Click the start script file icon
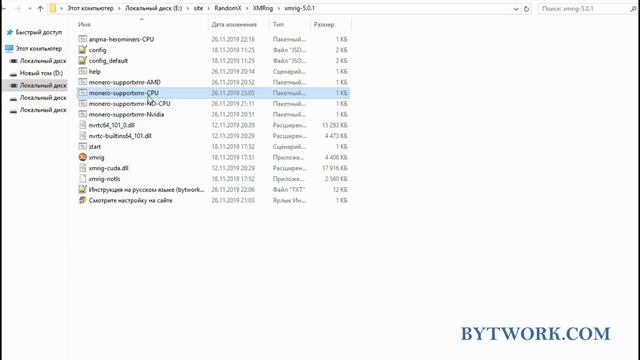The image size is (640, 360). point(82,147)
